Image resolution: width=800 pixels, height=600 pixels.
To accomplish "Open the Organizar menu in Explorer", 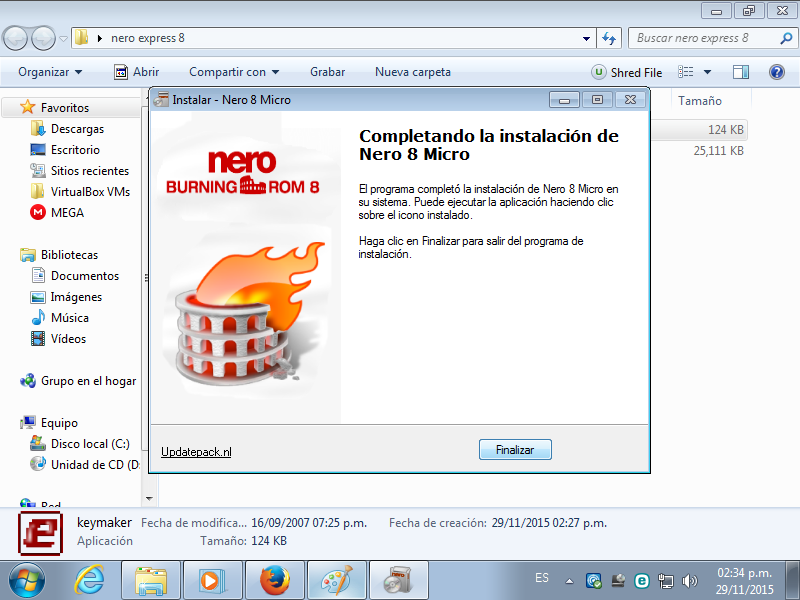I will point(50,72).
